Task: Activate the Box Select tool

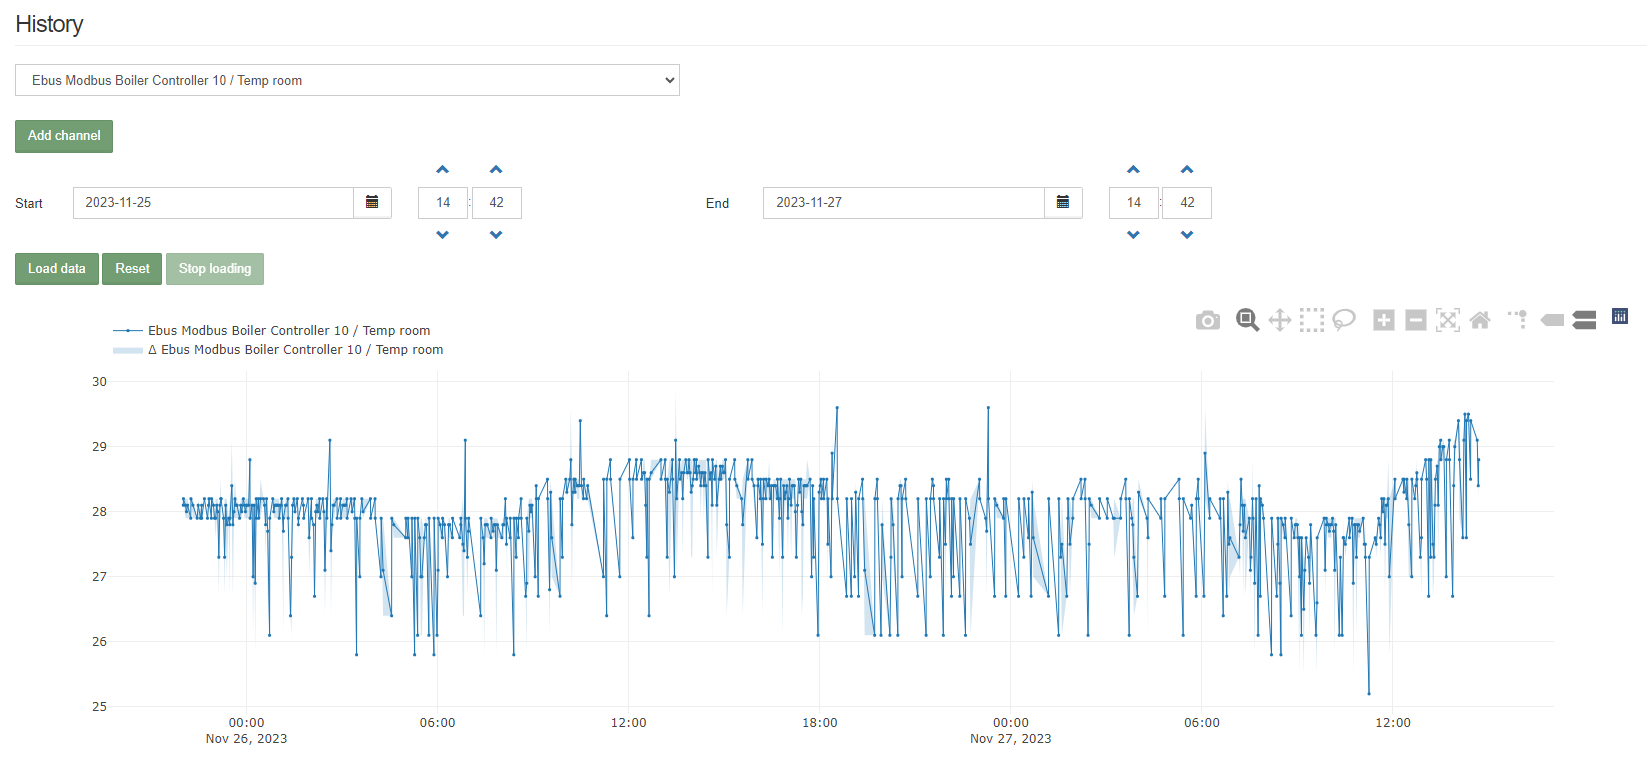Action: tap(1311, 320)
